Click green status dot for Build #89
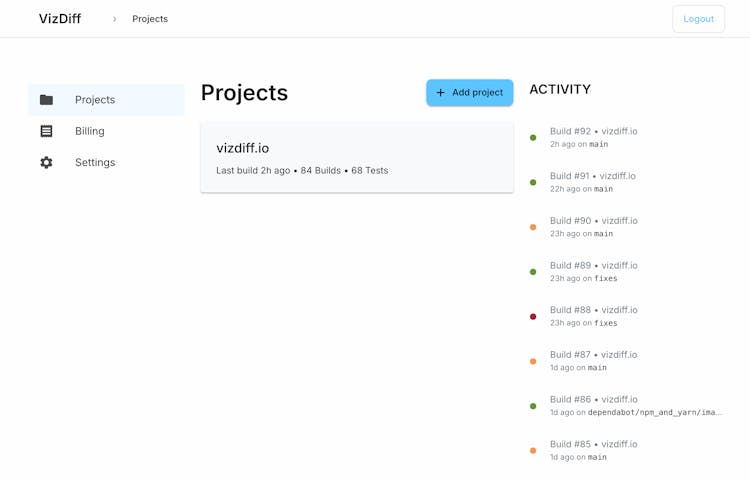This screenshot has height=480, width=750. point(533,272)
